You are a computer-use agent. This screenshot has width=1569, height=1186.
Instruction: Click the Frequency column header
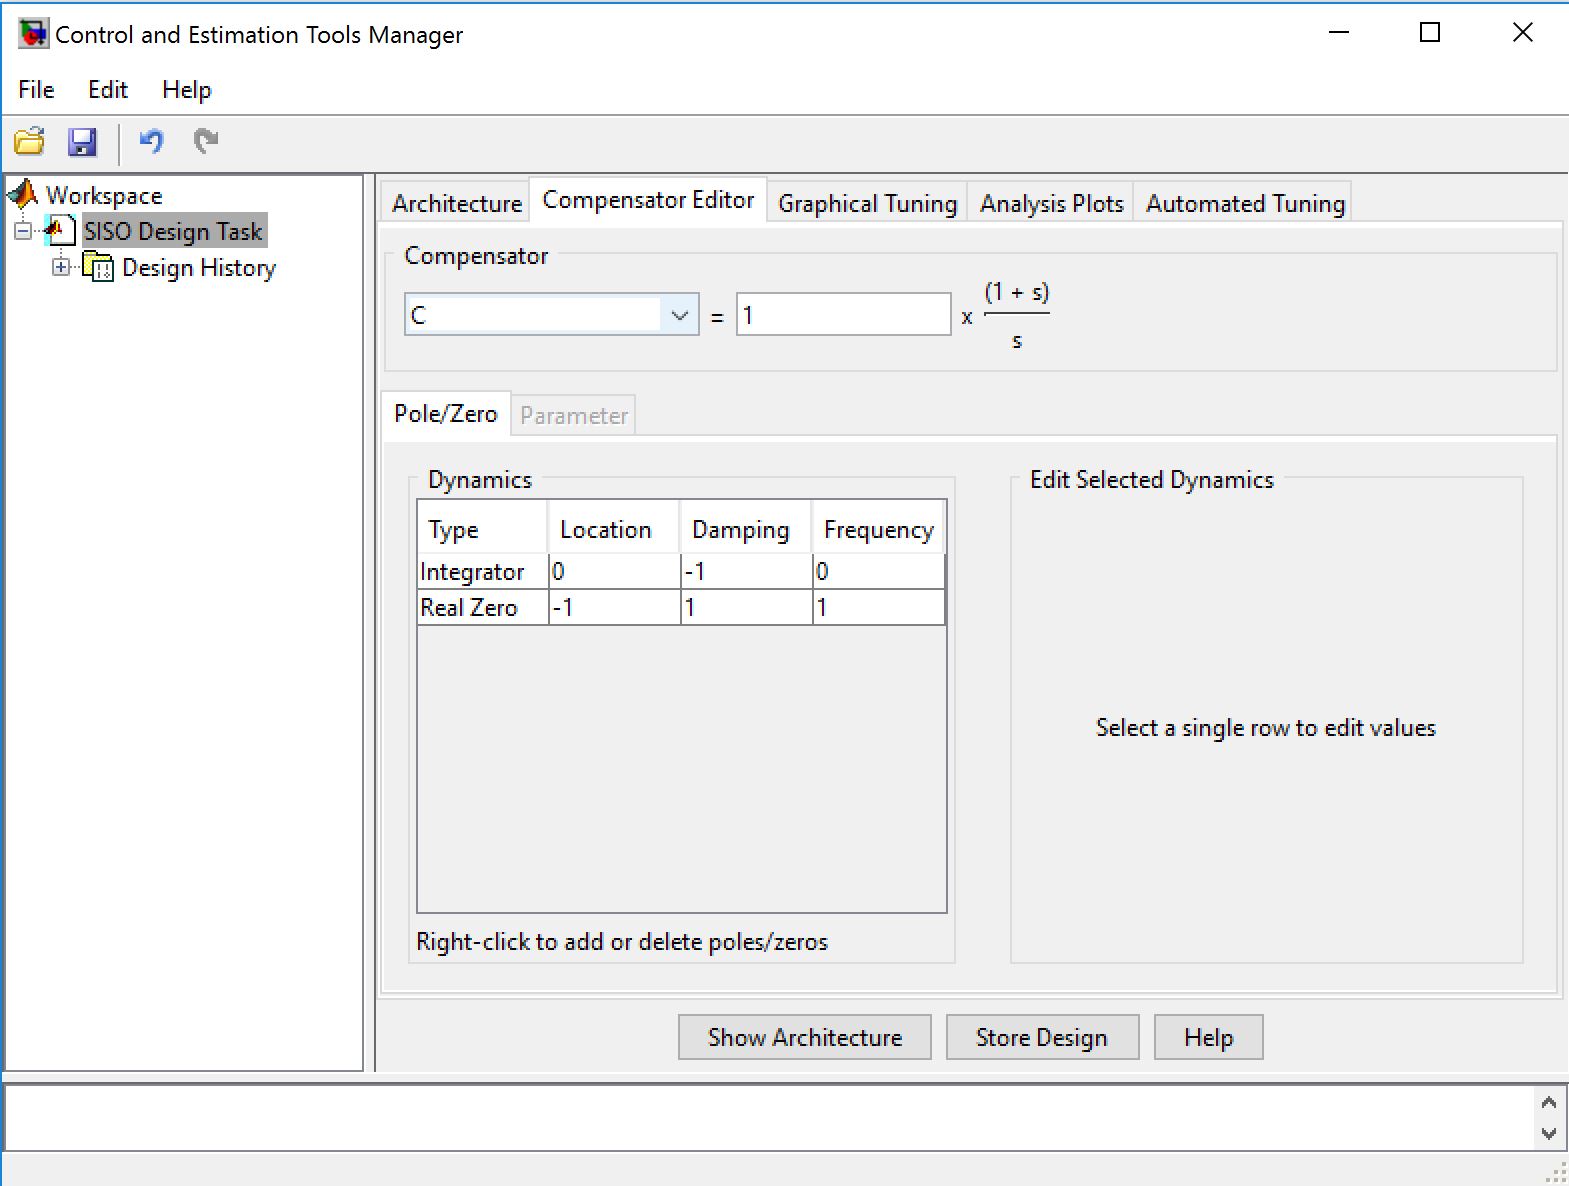pos(879,528)
